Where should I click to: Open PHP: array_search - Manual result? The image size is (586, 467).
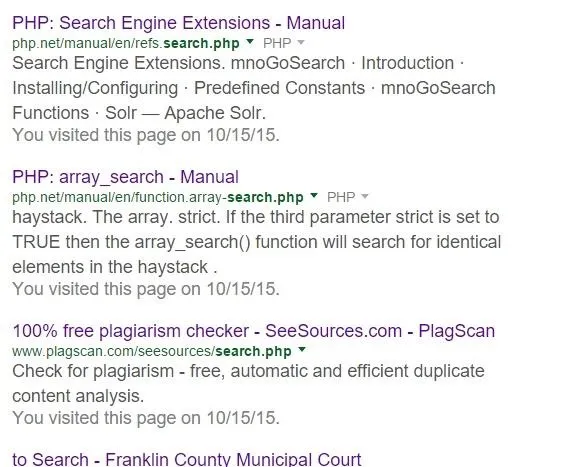[125, 177]
